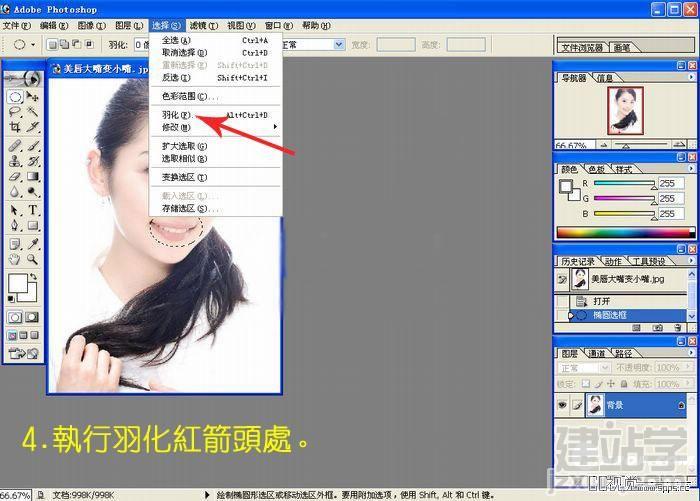Screen dimensions: 700x501
Task: Open status bar info arrow menu
Action: (x=207, y=495)
